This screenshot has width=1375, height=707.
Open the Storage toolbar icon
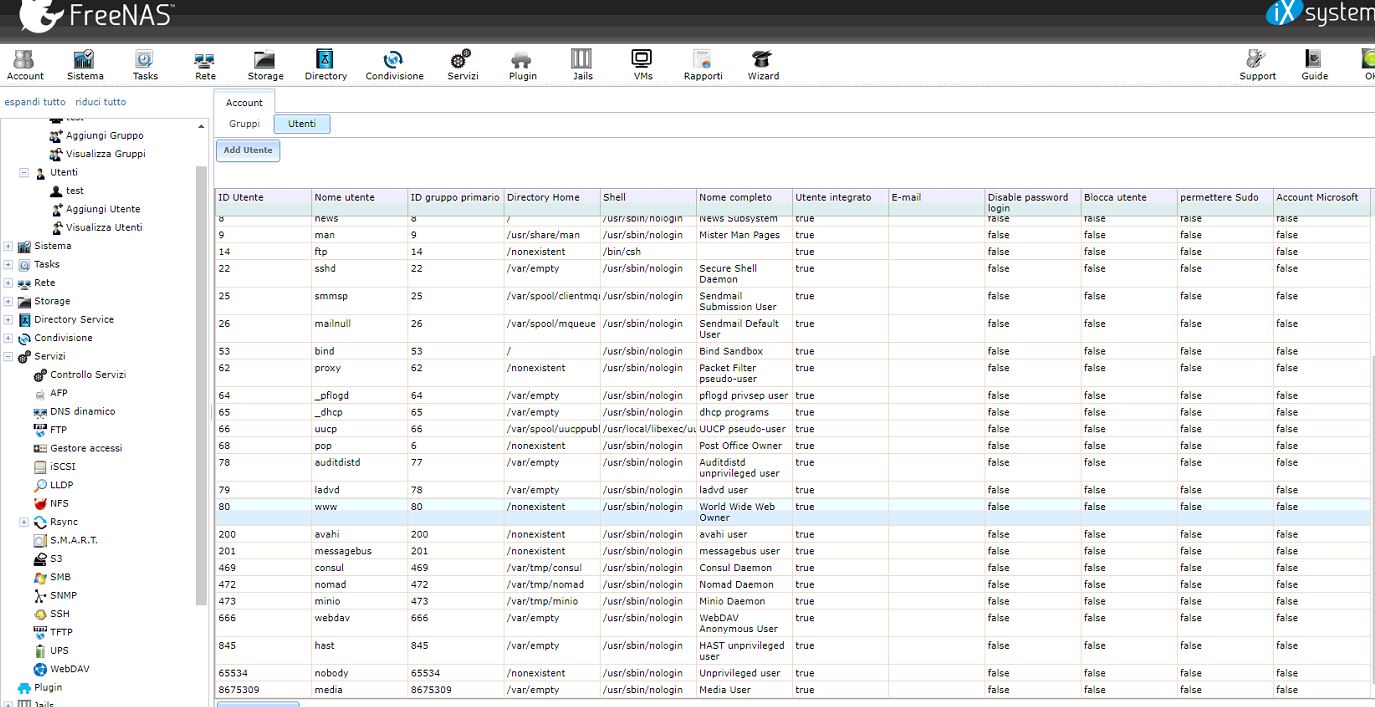point(265,65)
